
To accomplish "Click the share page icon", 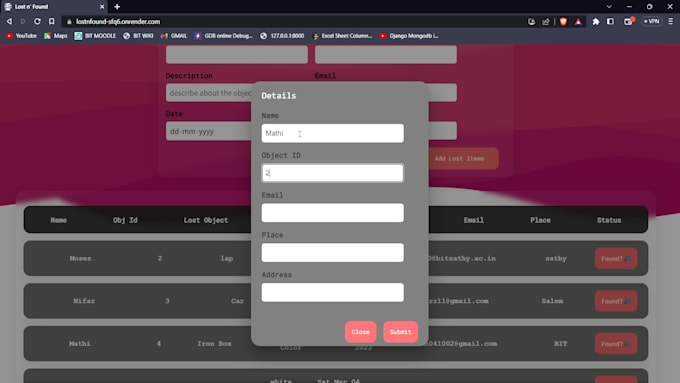I will click(x=546, y=21).
